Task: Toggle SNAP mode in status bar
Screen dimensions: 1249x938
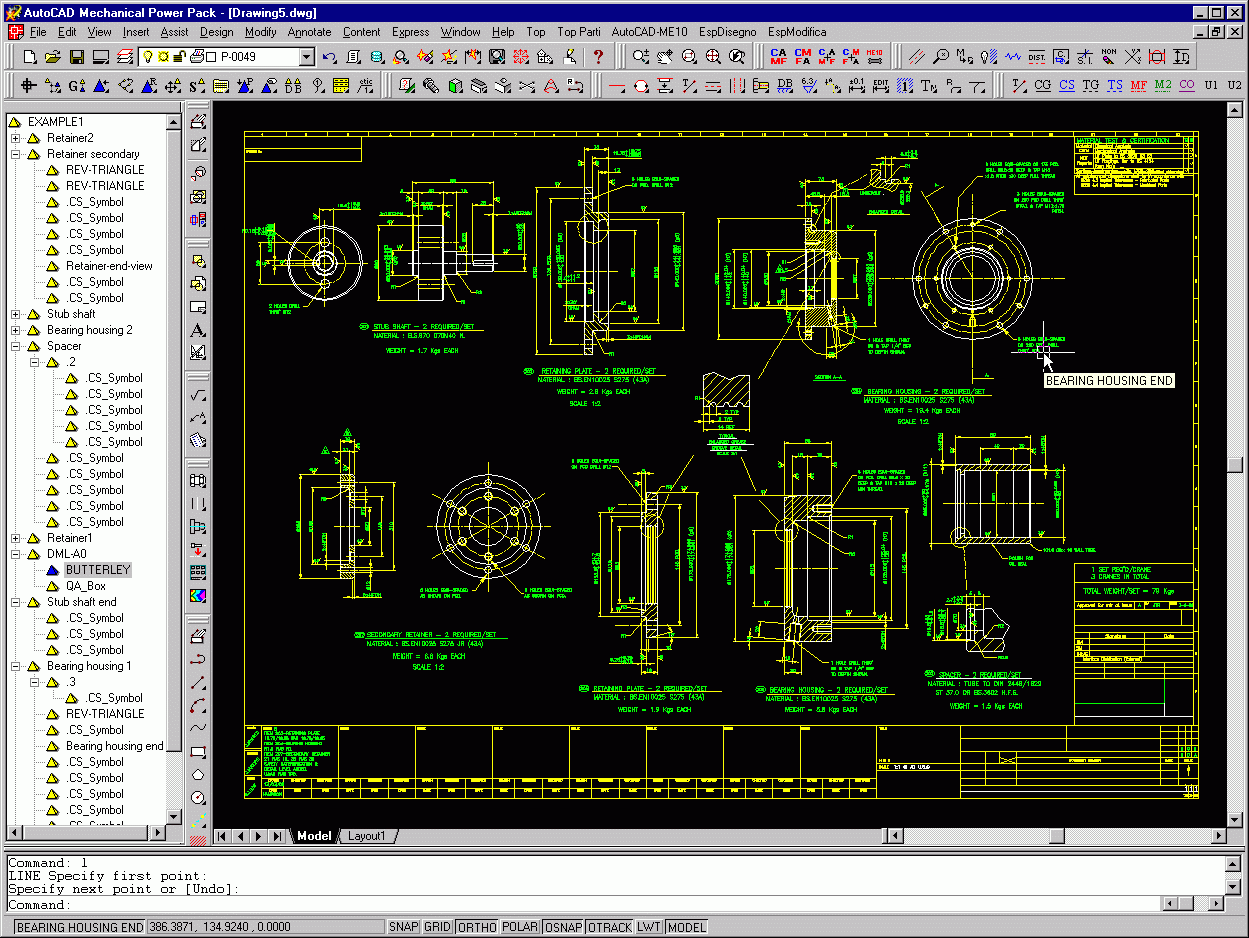Action: tap(403, 927)
